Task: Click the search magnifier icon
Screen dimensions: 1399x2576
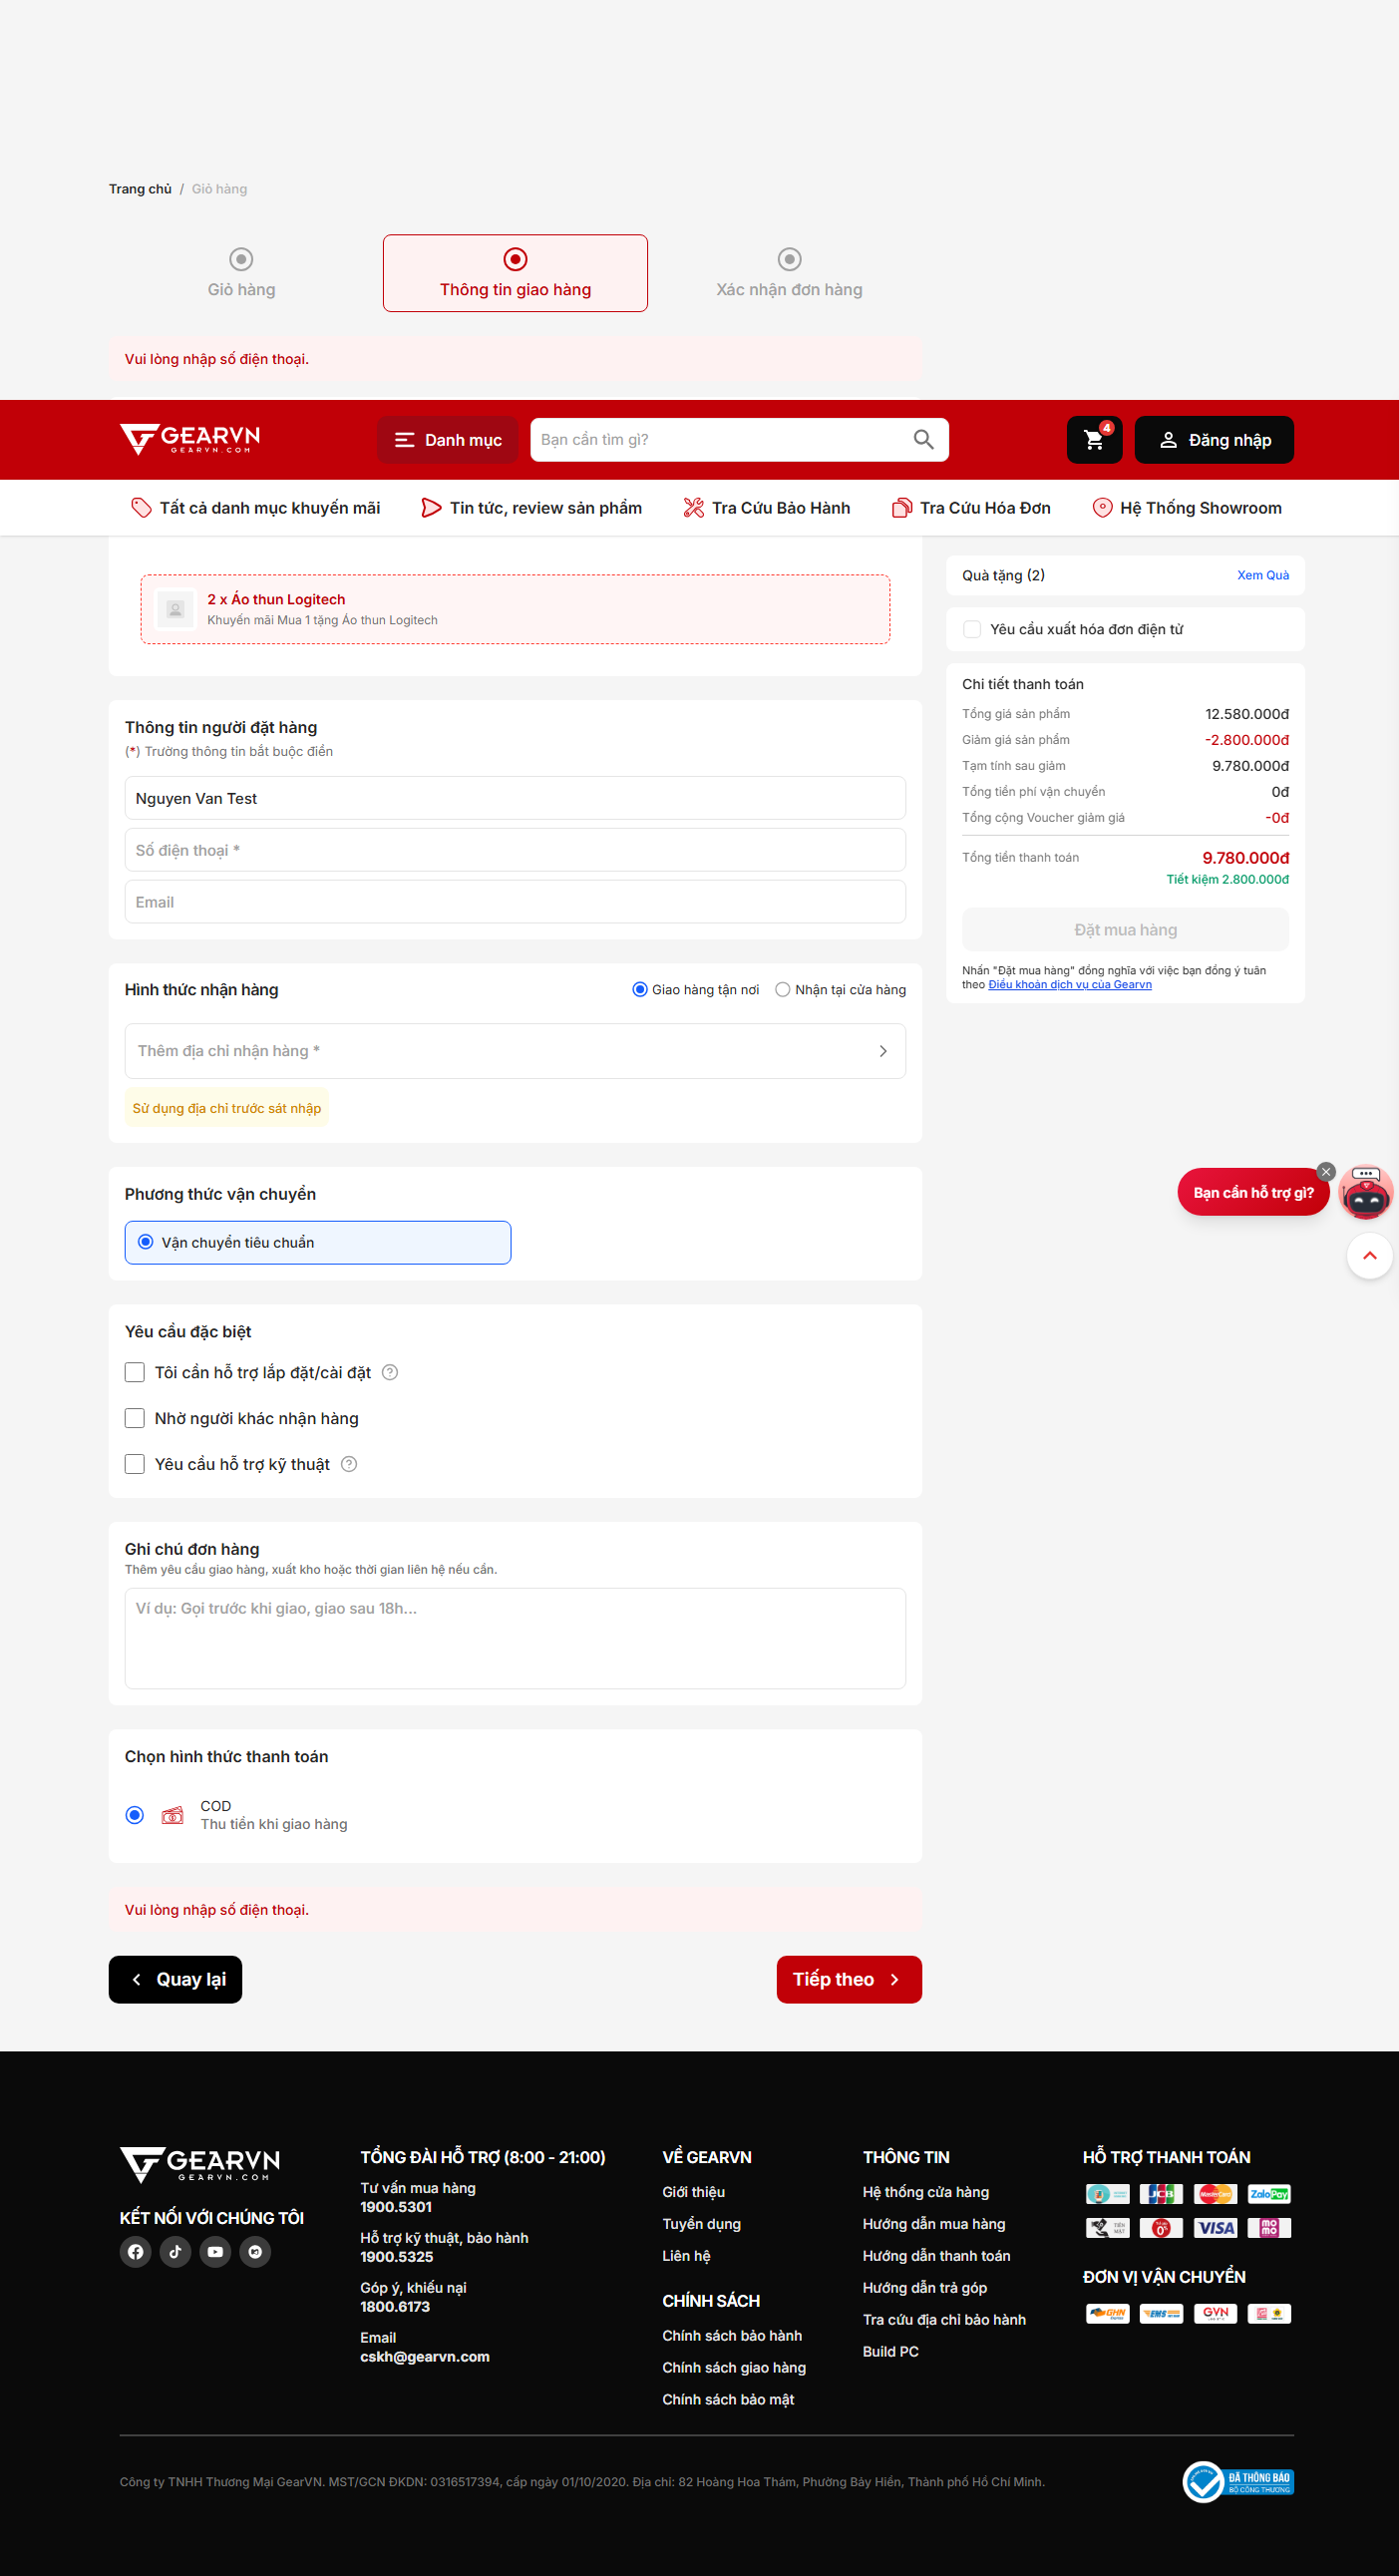Action: (923, 440)
